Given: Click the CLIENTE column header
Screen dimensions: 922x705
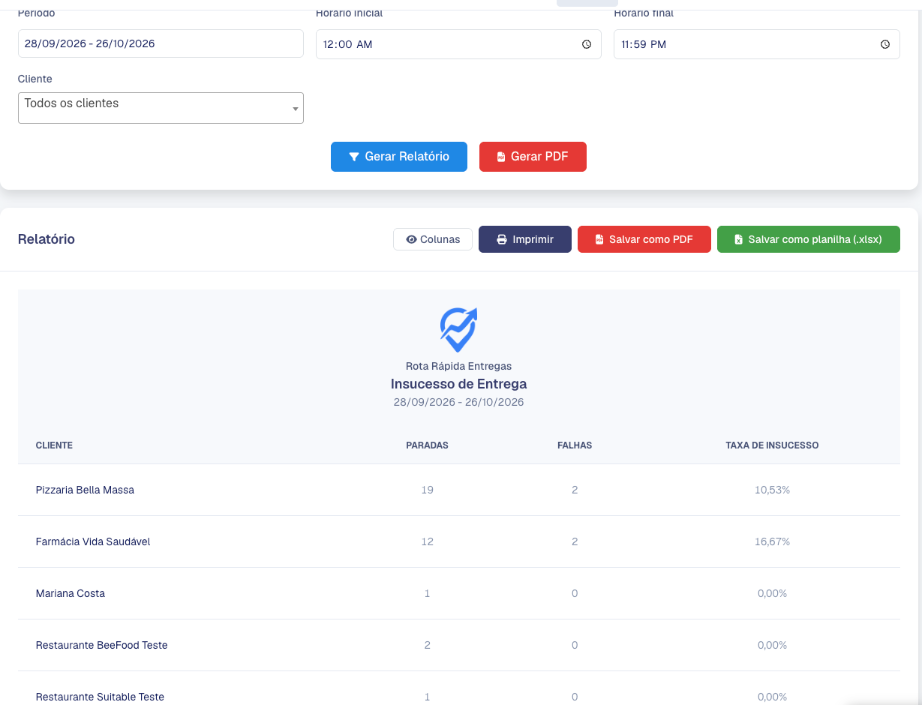Looking at the screenshot, I should (x=54, y=445).
